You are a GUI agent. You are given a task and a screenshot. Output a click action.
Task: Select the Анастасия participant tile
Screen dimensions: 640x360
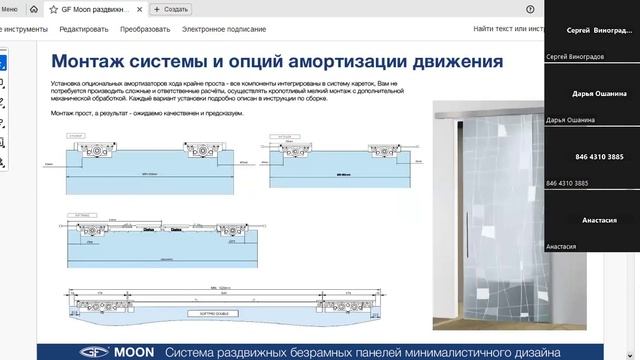coord(592,221)
